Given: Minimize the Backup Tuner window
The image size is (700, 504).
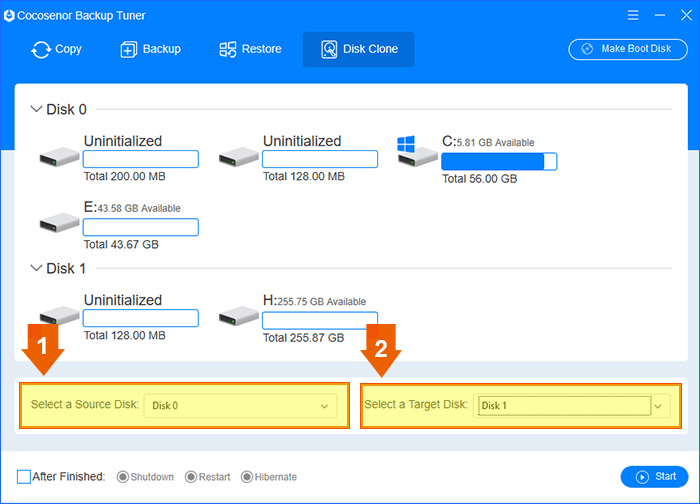Looking at the screenshot, I should 659,15.
